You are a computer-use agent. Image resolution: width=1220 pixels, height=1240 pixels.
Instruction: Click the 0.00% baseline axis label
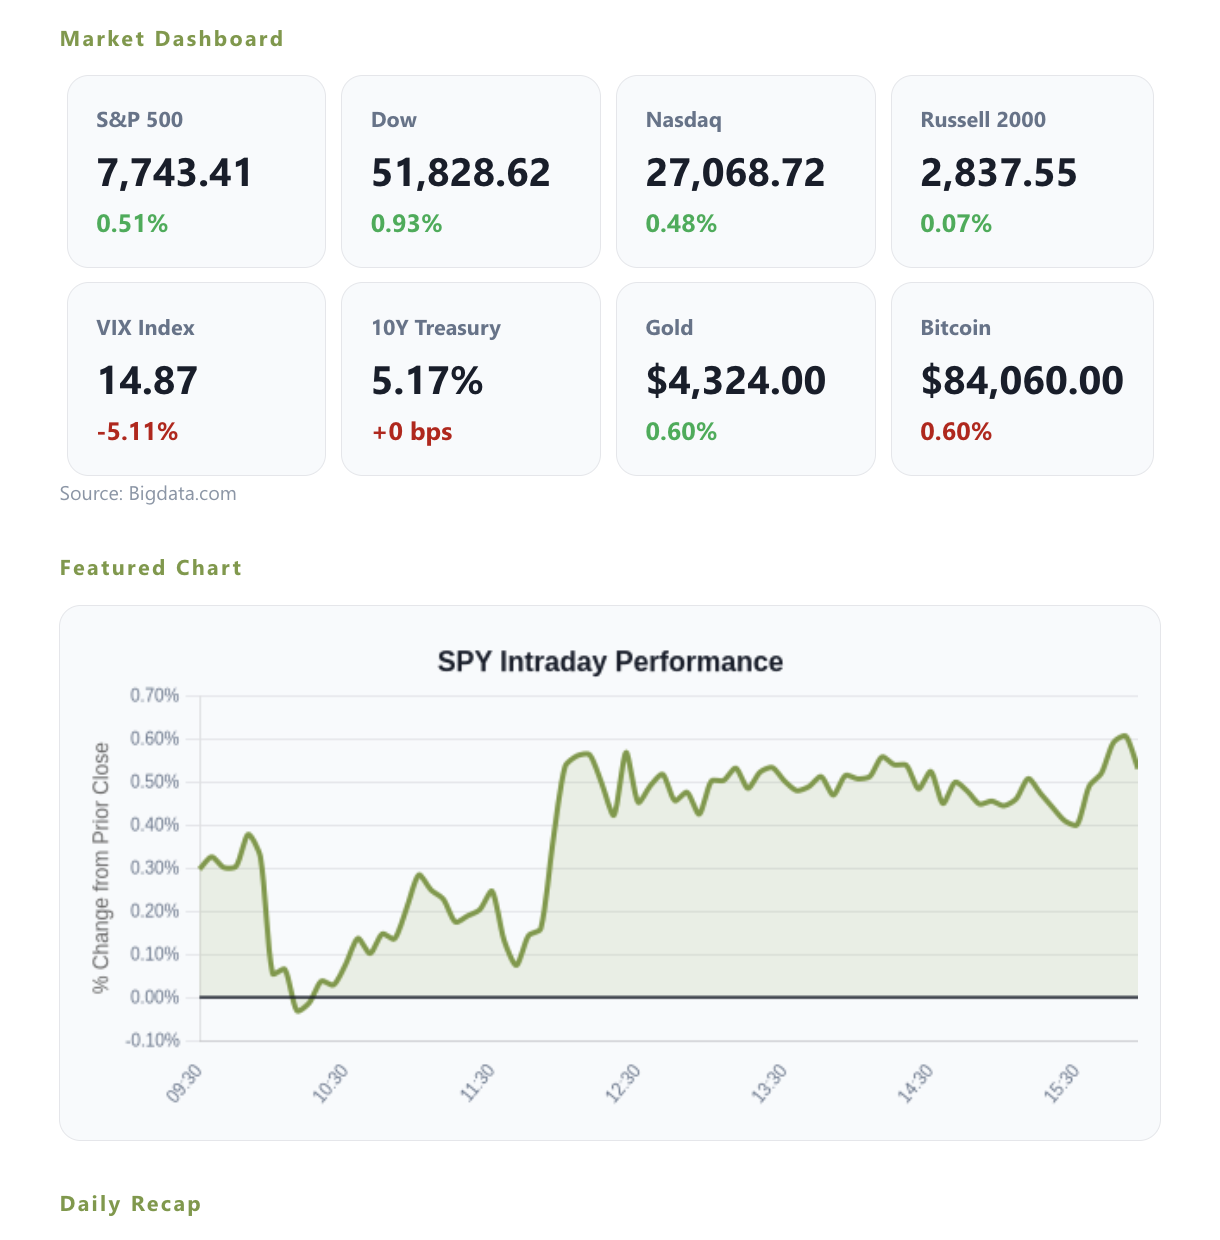pos(155,997)
